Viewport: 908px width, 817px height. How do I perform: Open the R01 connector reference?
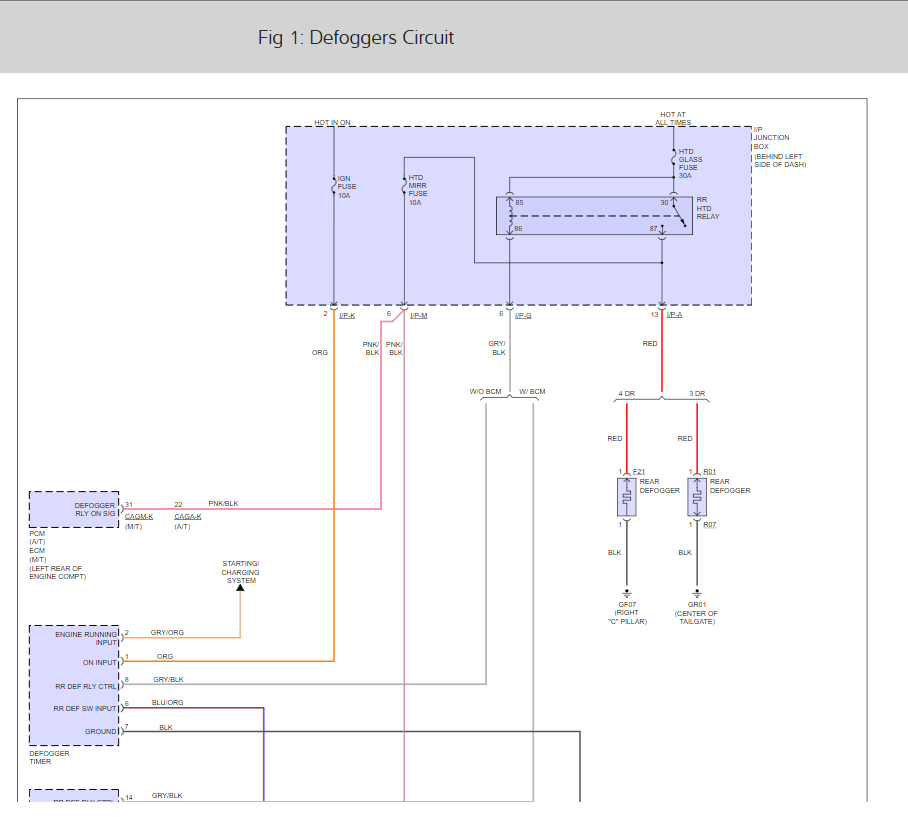coord(709,472)
